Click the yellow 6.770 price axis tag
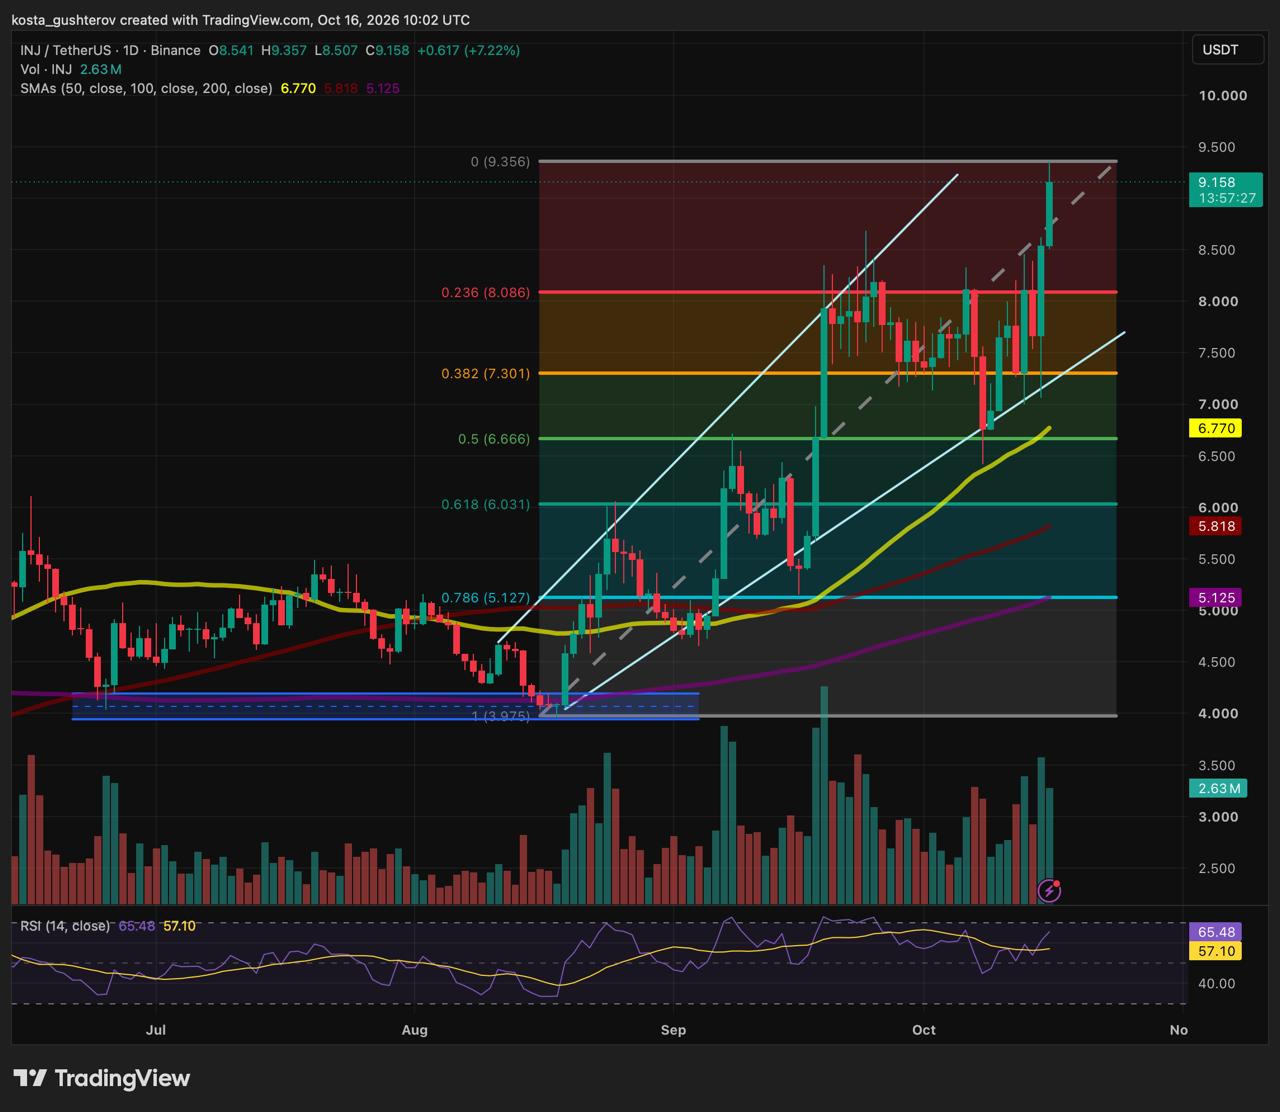 tap(1214, 428)
